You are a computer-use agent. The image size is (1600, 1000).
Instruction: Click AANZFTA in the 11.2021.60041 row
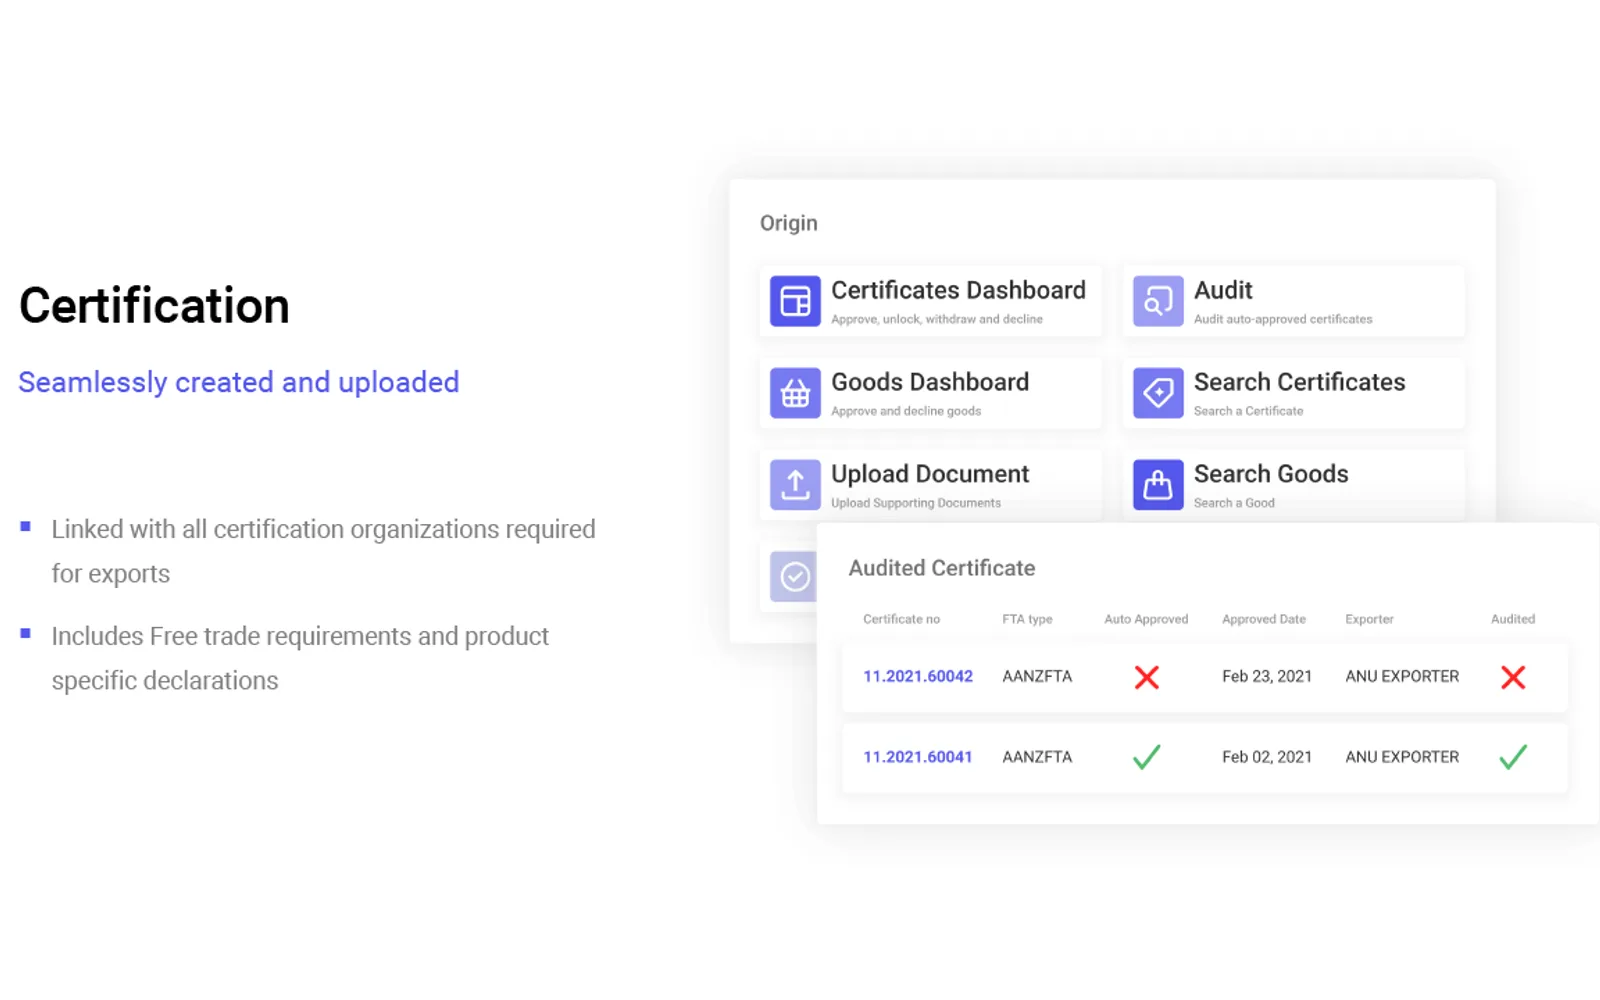click(1037, 757)
